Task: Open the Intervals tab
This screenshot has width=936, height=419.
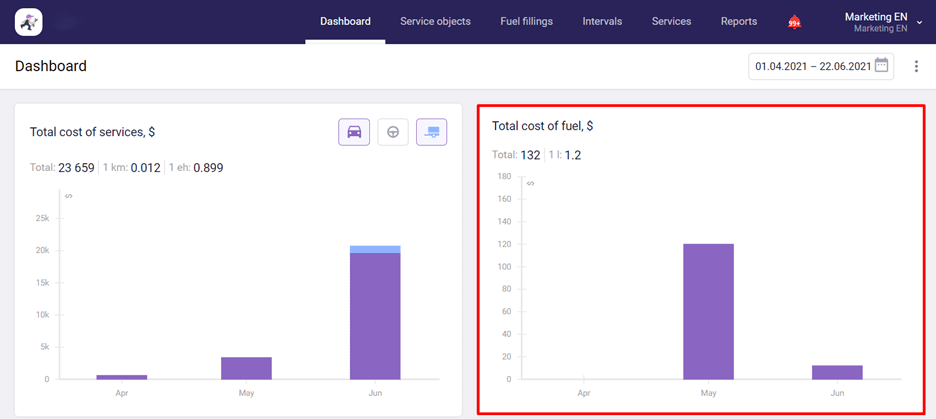Action: click(x=602, y=21)
